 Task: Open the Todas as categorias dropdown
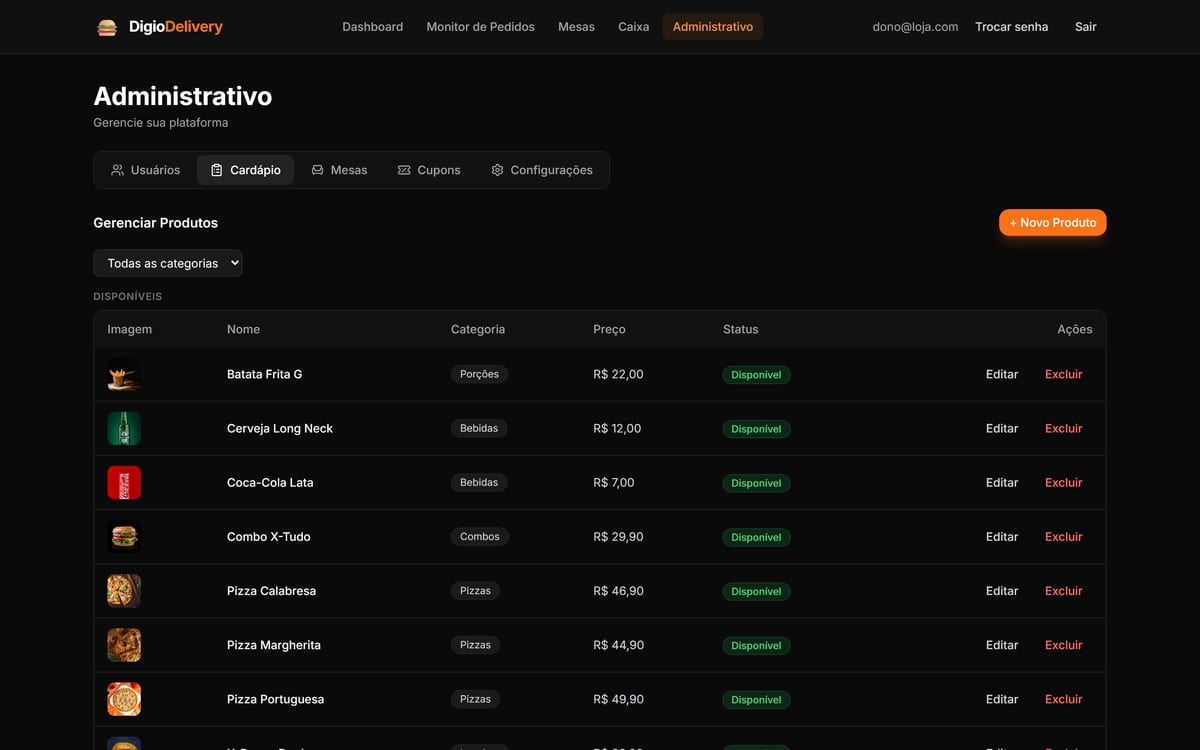168,263
